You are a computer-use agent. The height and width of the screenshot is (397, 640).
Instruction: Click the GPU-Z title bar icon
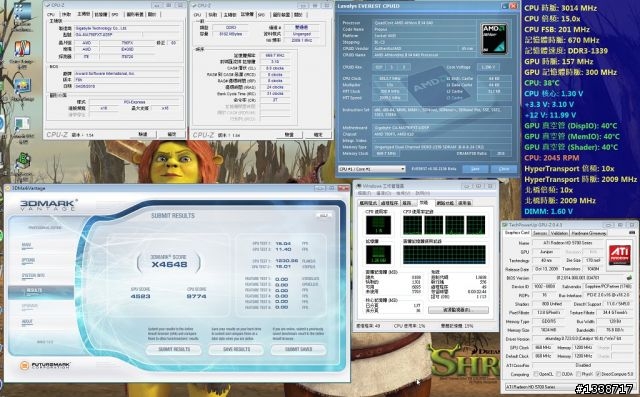[x=505, y=225]
